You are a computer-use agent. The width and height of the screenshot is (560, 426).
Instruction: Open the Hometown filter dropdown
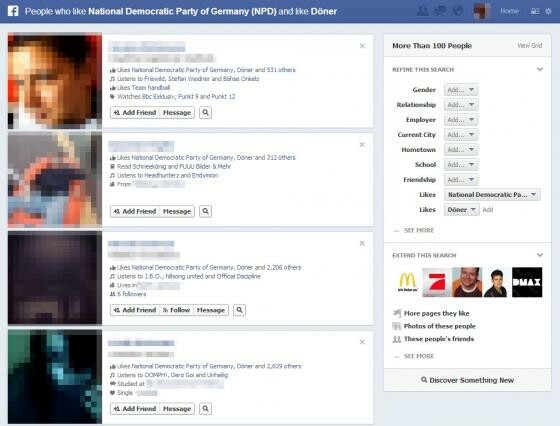[x=461, y=150]
